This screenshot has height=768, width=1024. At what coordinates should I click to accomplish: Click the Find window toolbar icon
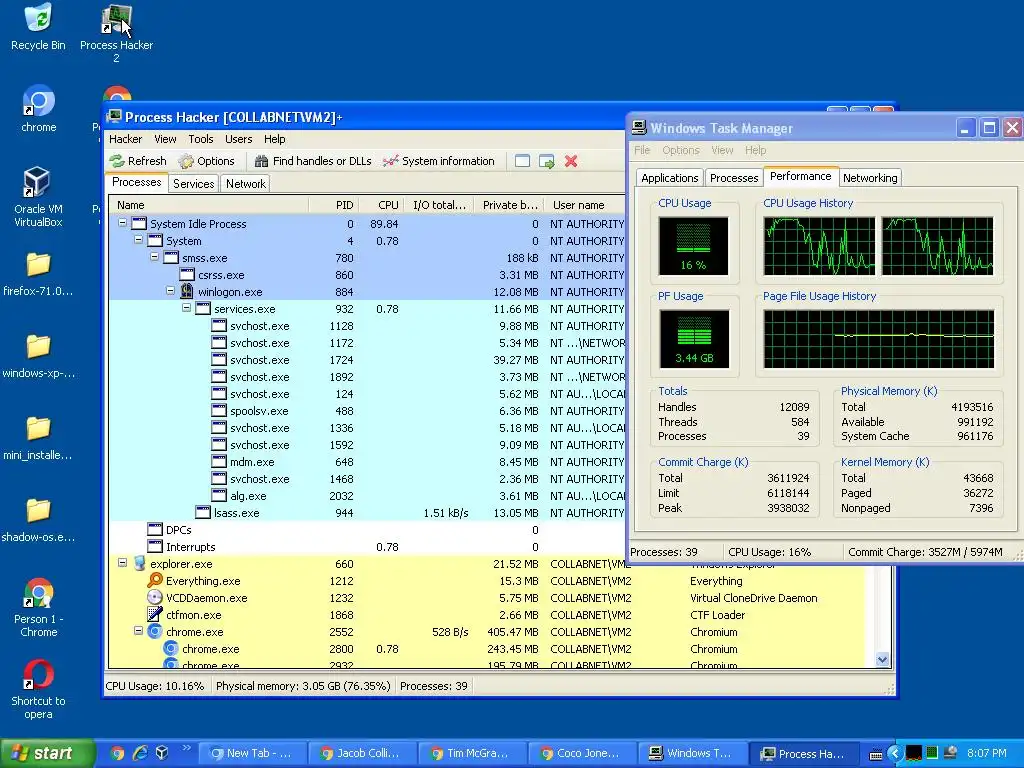pos(522,161)
